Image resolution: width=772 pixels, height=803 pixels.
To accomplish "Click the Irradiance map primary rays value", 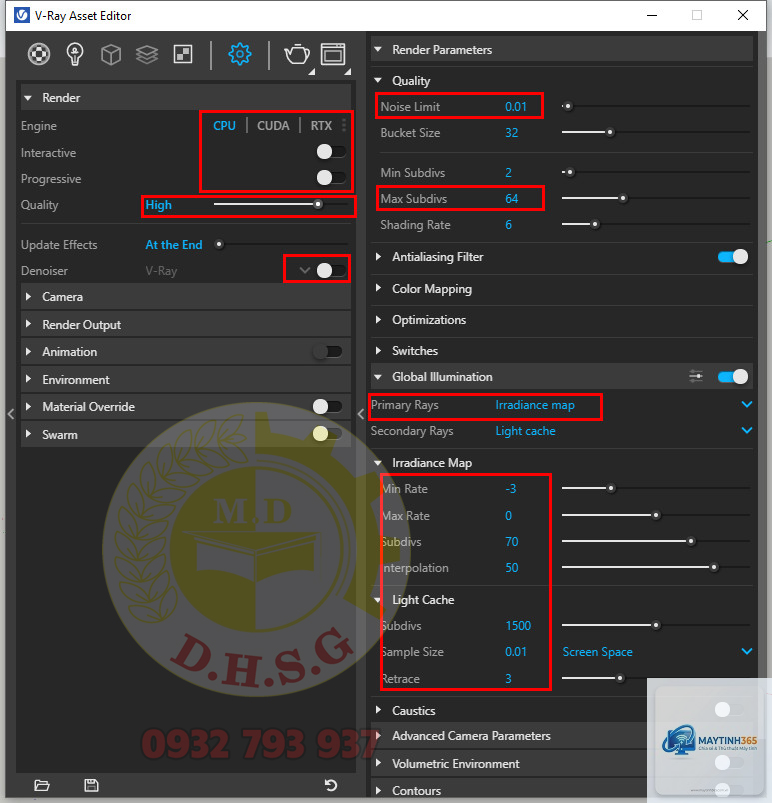I will pos(535,405).
